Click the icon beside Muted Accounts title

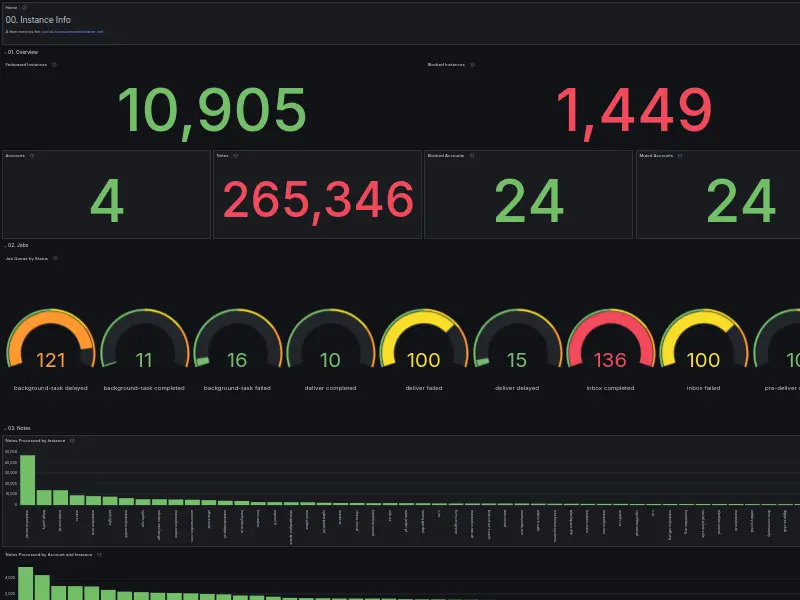(x=680, y=156)
